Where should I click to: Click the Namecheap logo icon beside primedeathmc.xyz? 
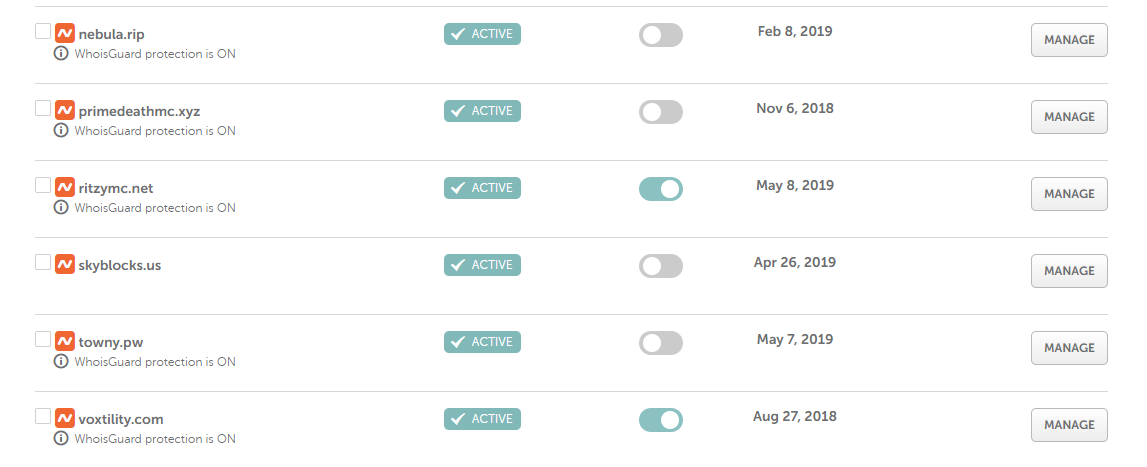pyautogui.click(x=65, y=111)
